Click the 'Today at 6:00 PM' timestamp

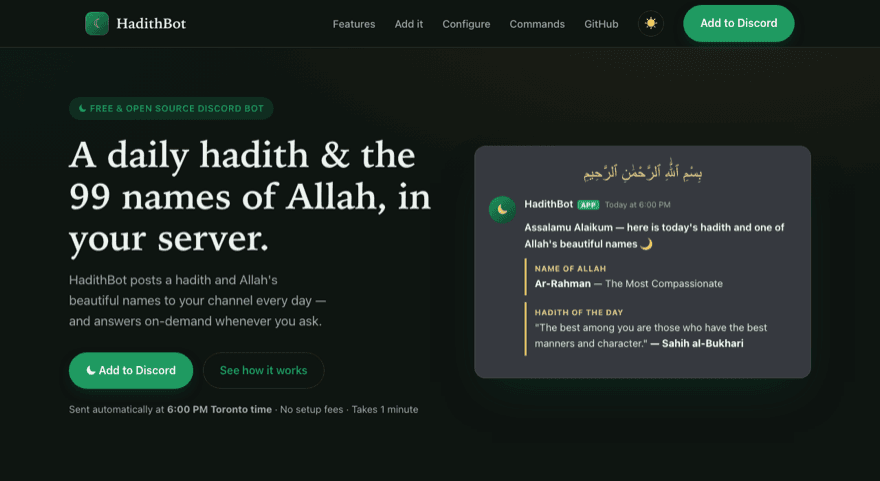click(x=638, y=205)
